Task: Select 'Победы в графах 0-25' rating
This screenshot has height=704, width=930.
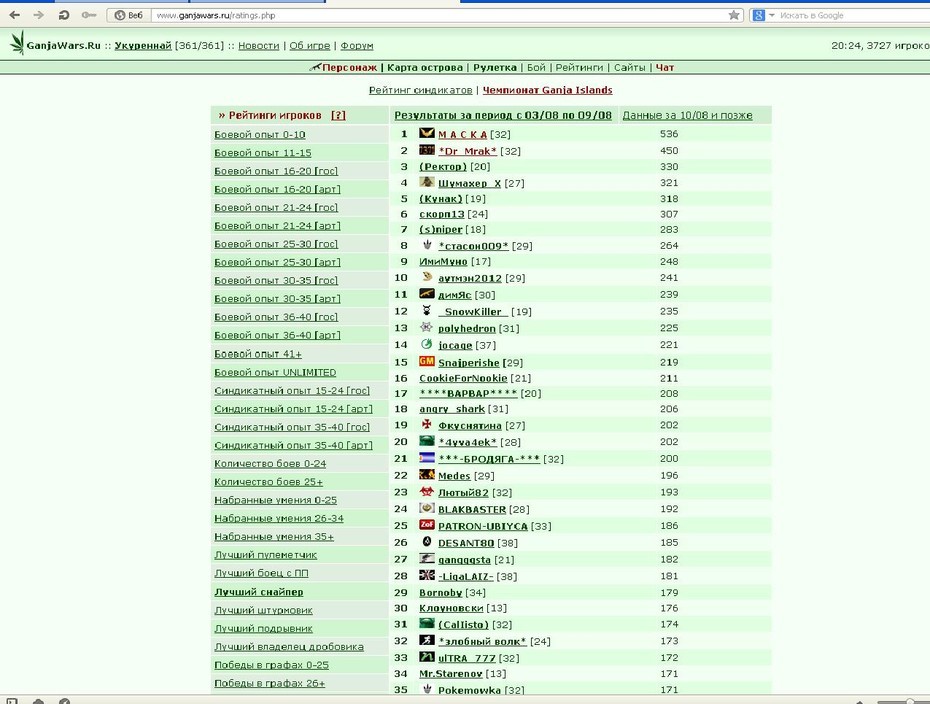Action: pos(272,665)
